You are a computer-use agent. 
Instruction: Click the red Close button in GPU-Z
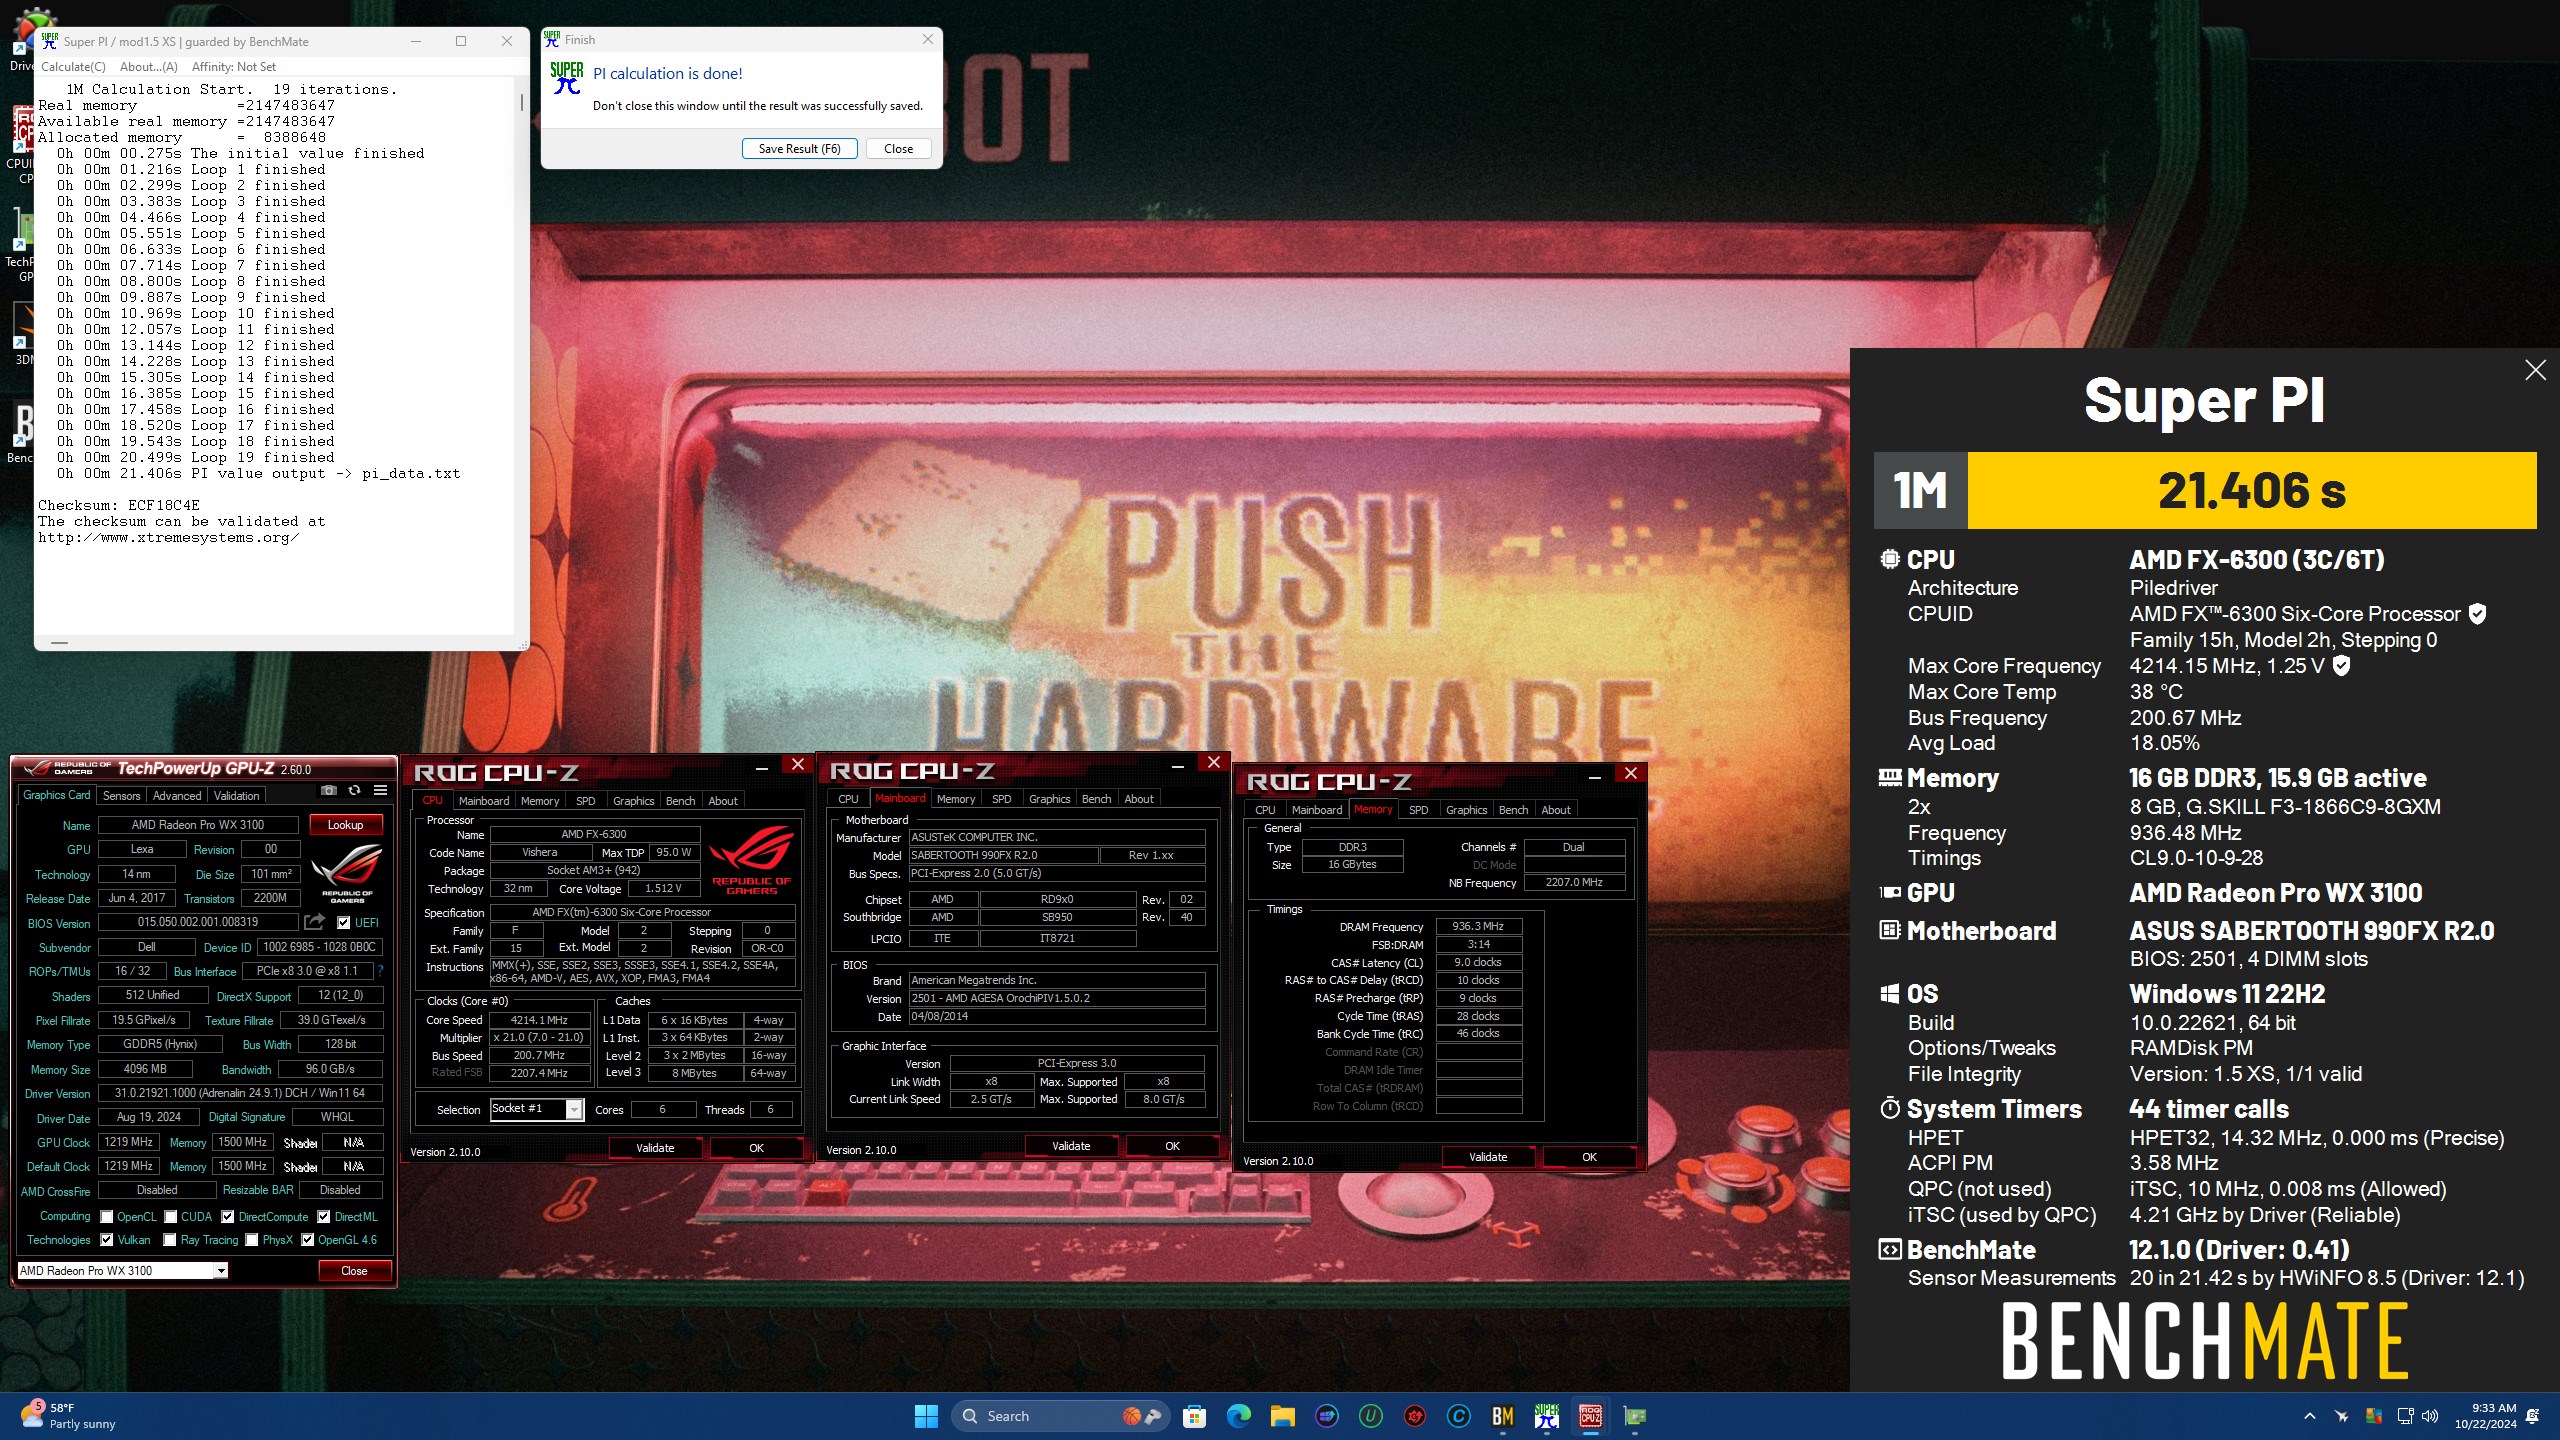354,1271
